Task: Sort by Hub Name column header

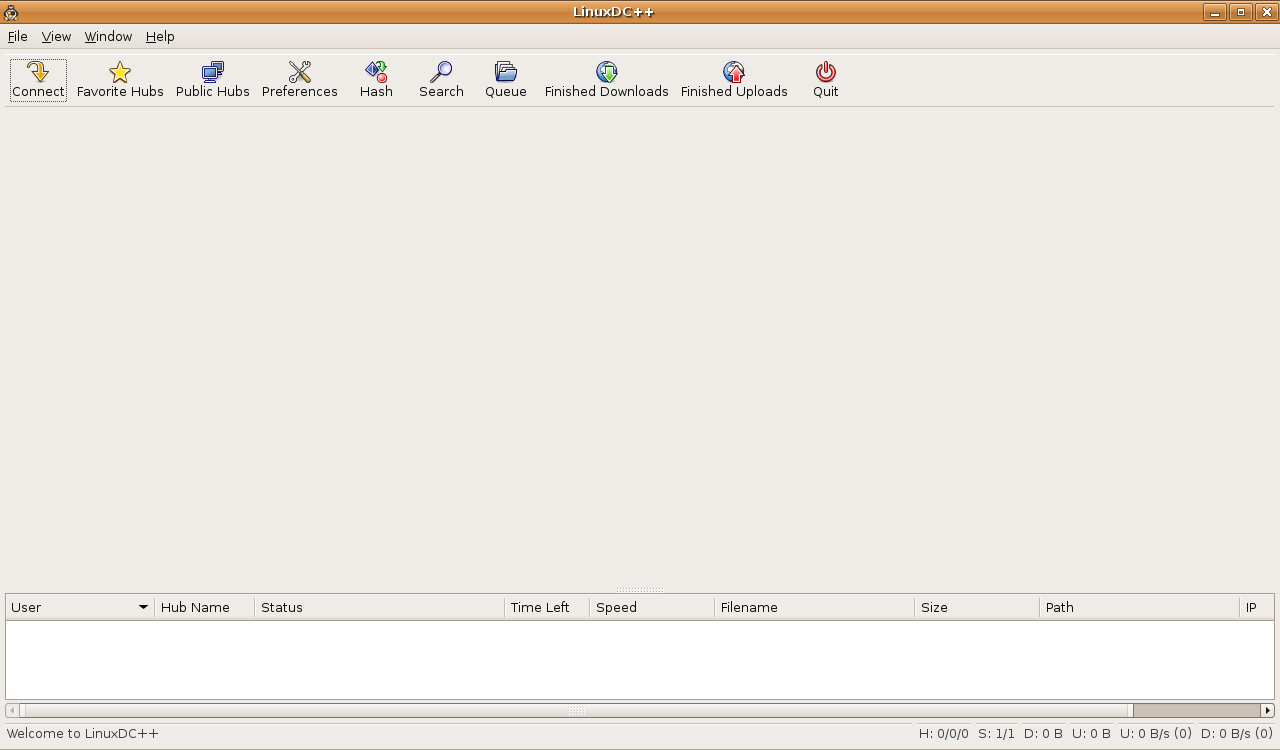Action: (204, 607)
